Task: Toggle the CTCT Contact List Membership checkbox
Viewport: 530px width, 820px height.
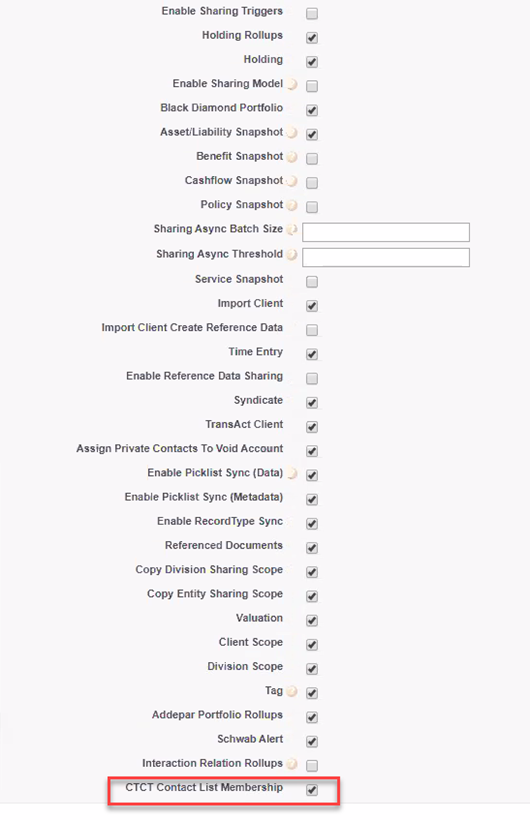Action: point(312,790)
